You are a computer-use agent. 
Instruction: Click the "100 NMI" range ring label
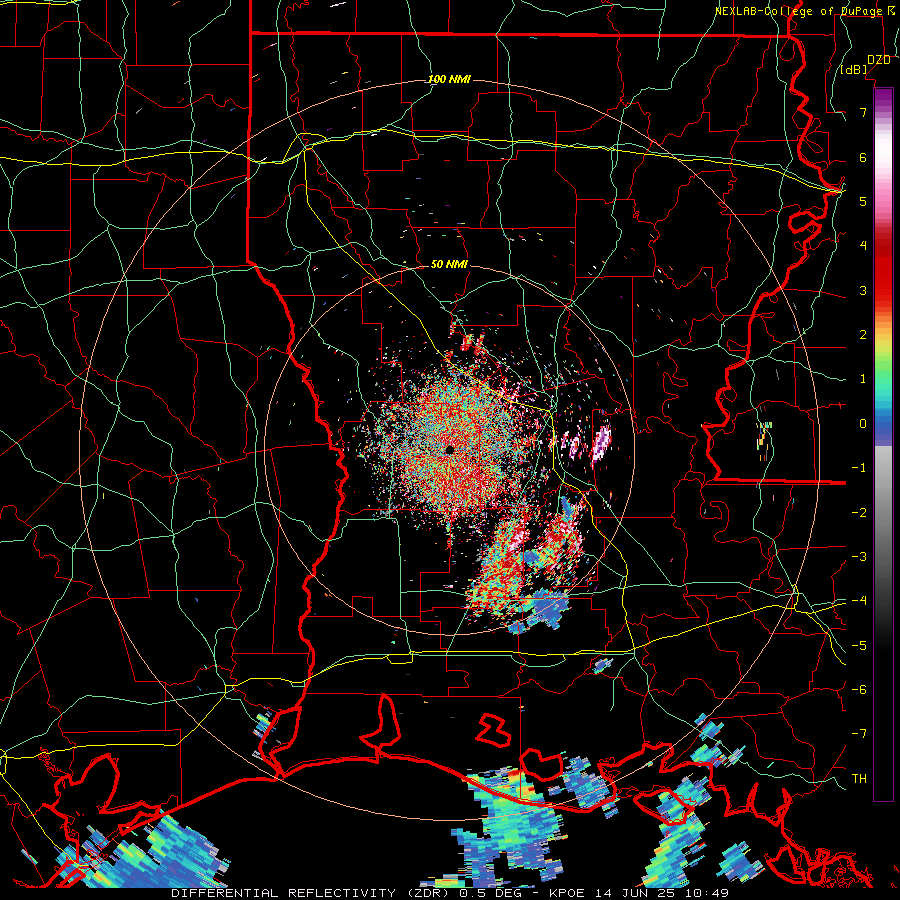point(449,79)
